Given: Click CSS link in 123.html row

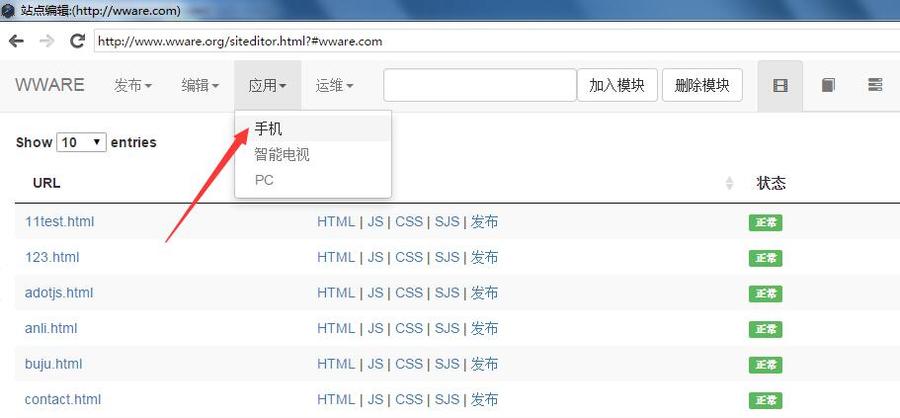Looking at the screenshot, I should (409, 257).
